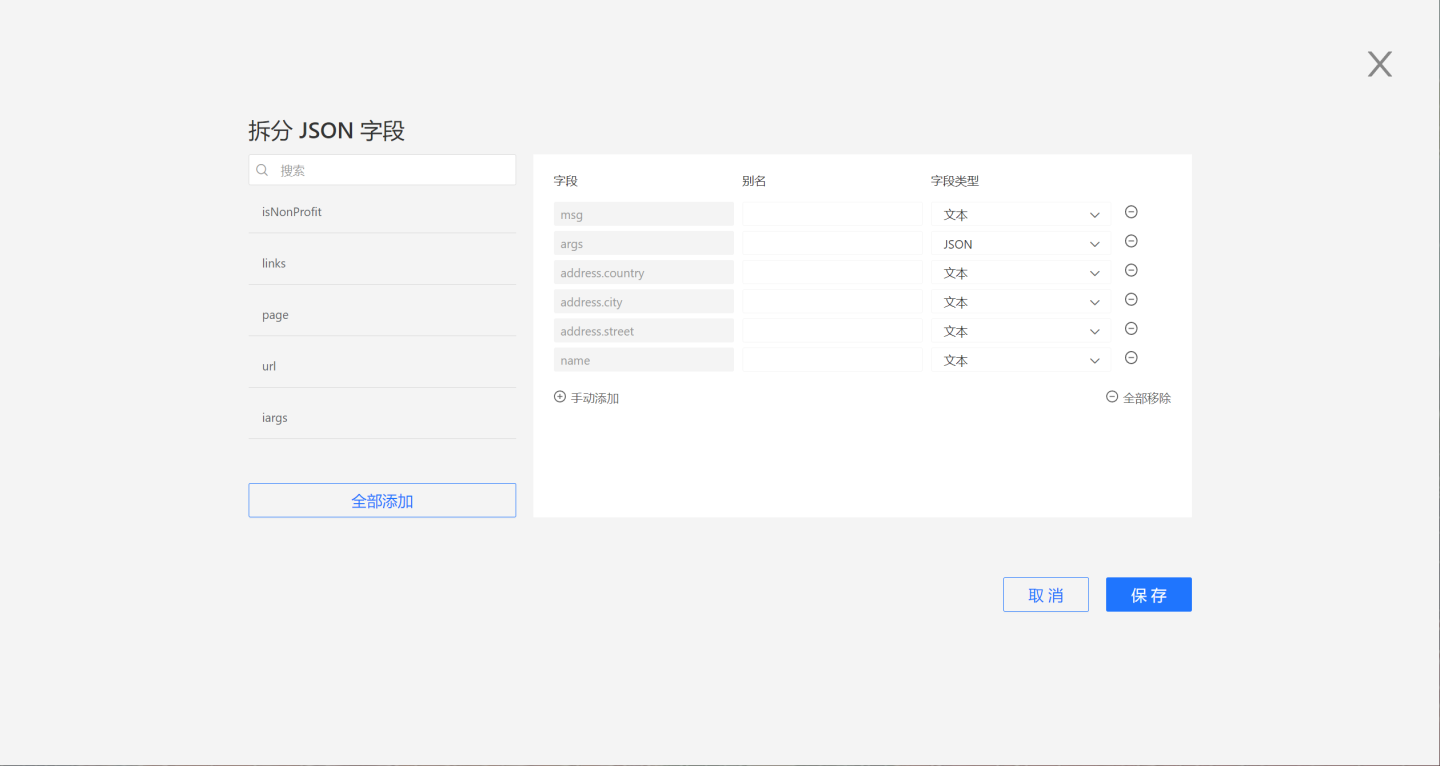1440x766 pixels.
Task: Focus the 搜索 search input box
Action: pyautogui.click(x=390, y=170)
